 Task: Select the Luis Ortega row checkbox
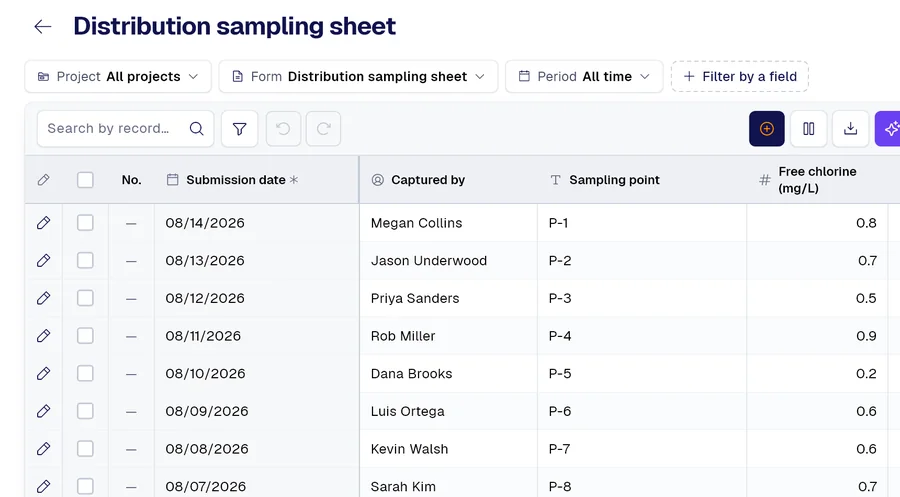pyautogui.click(x=85, y=411)
